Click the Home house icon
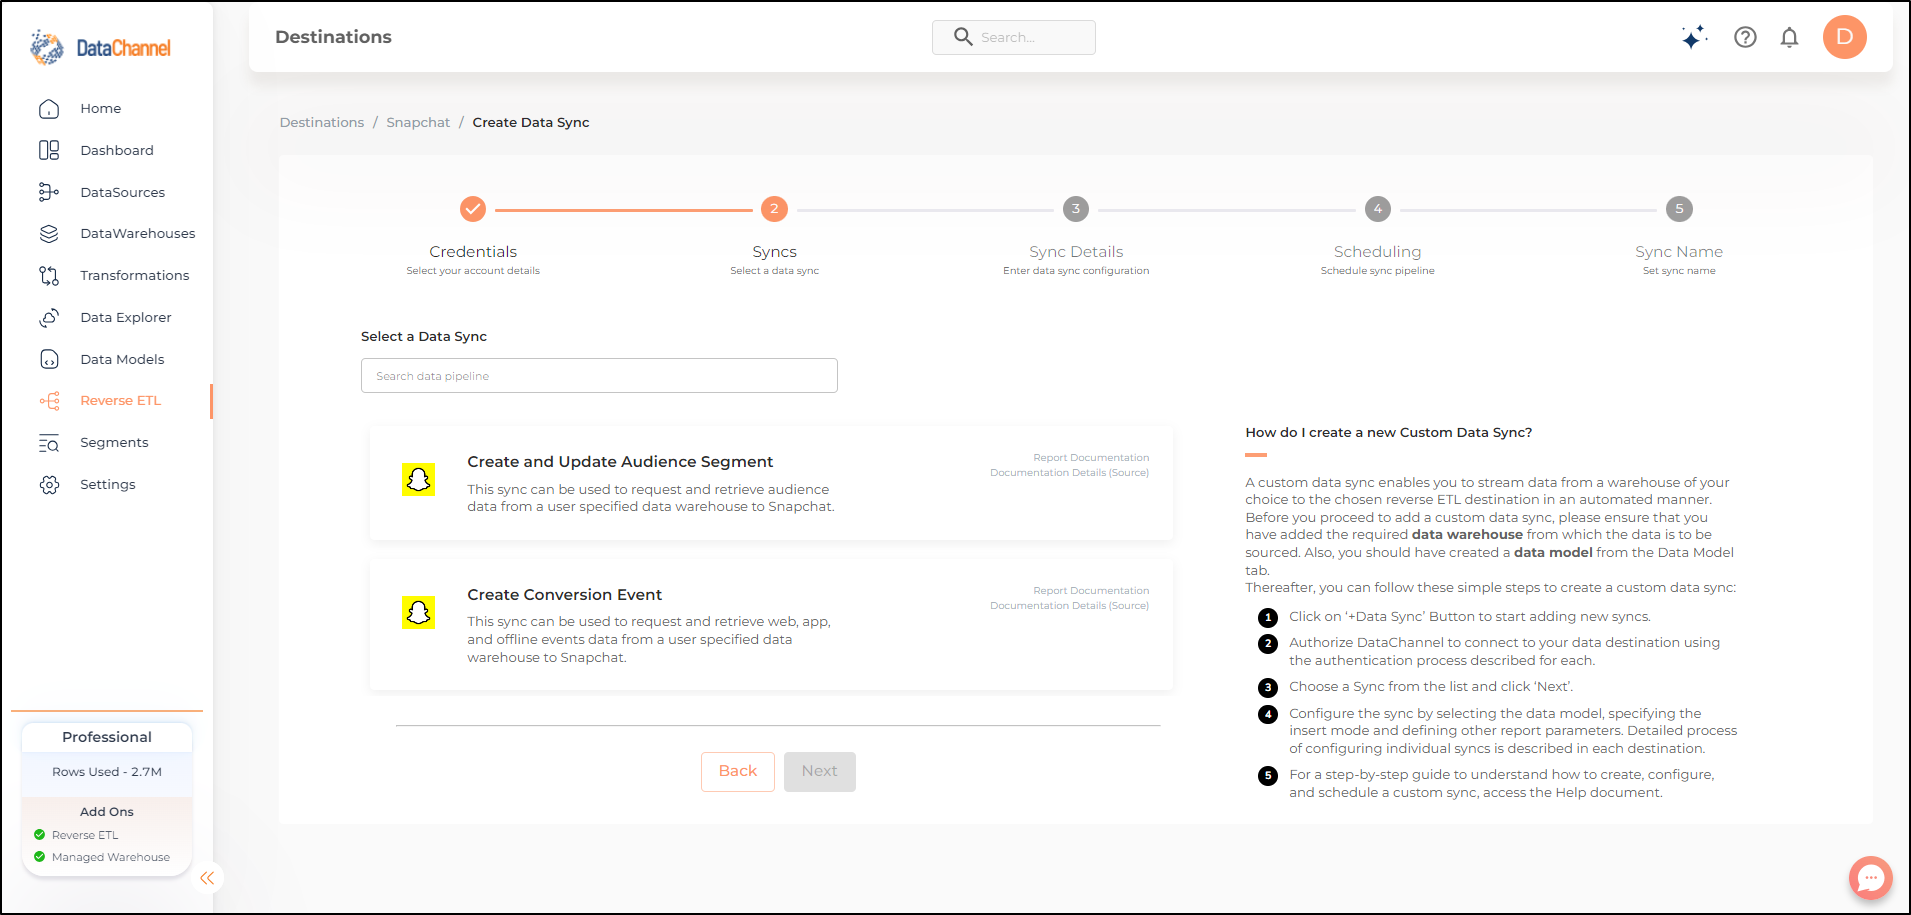Viewport: 1911px width, 915px height. pos(49,109)
